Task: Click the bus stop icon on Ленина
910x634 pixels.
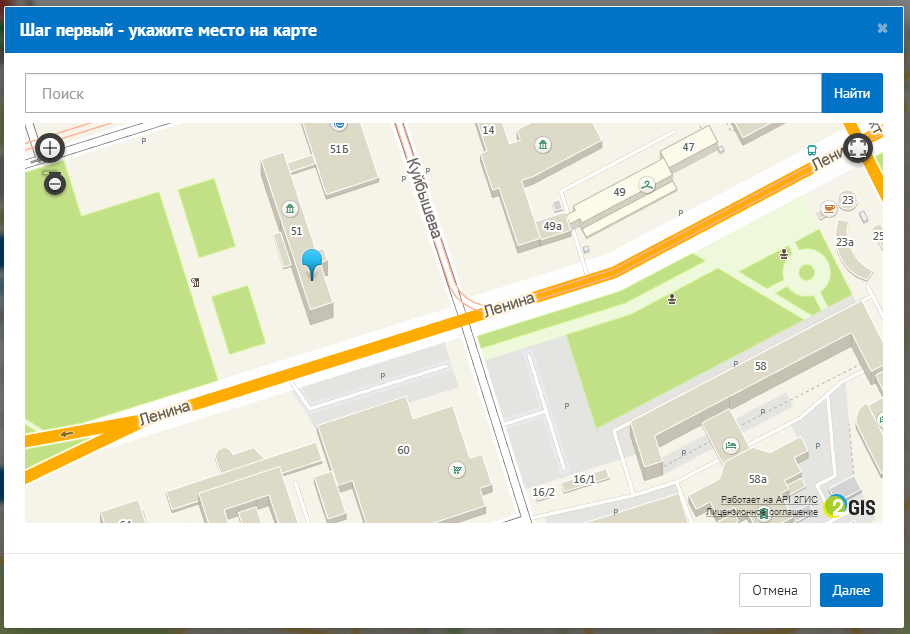Action: pyautogui.click(x=812, y=150)
